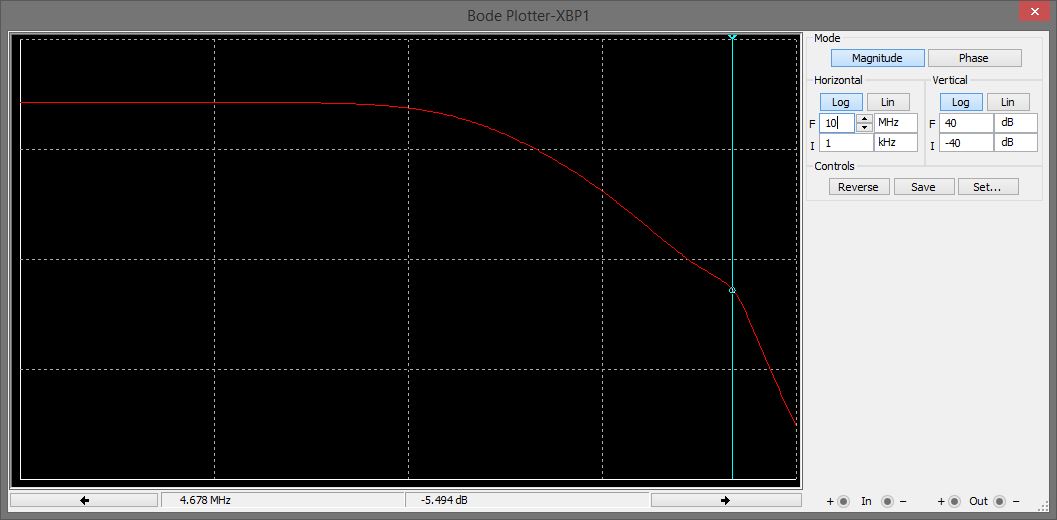Click the cursor marker on the red curve
The image size is (1057, 520).
tap(732, 290)
